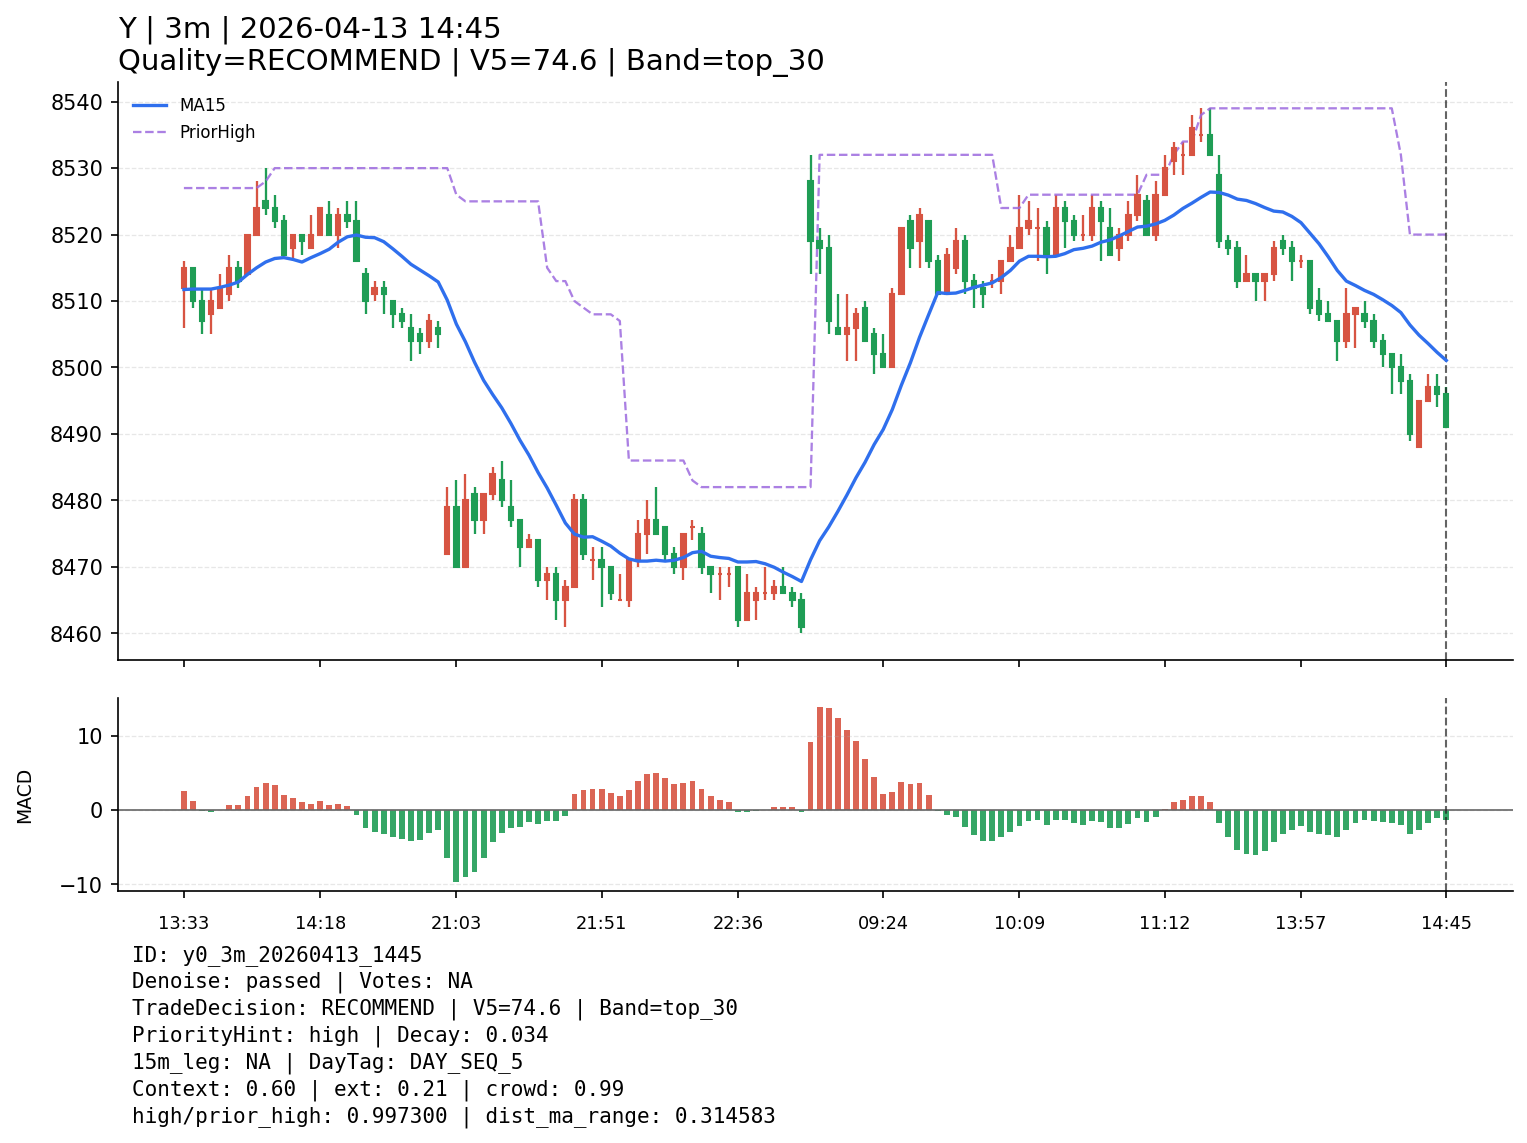Click the purple dashed PriorHigh legend swatch
1527x1143 pixels.
pyautogui.click(x=150, y=132)
